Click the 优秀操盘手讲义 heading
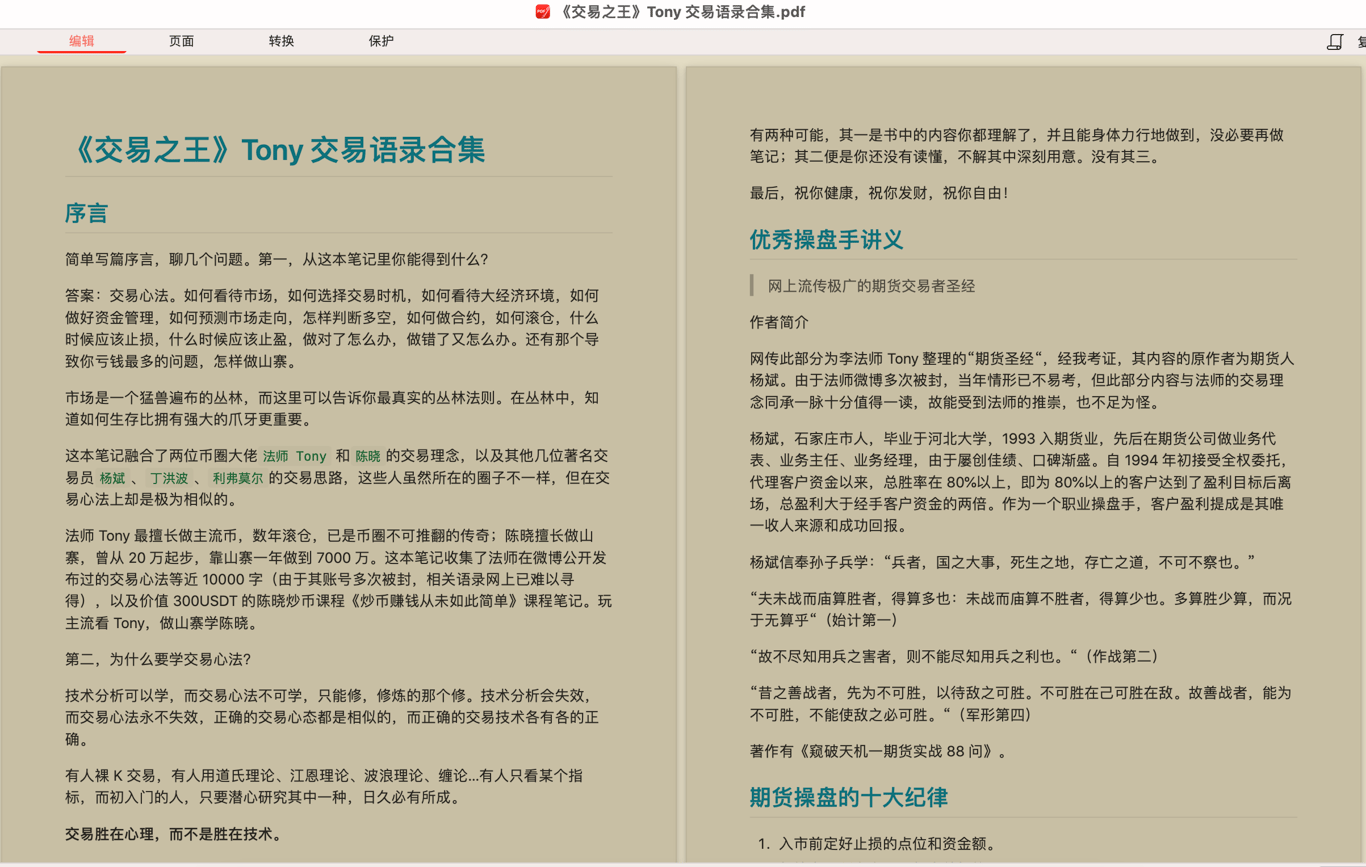The height and width of the screenshot is (867, 1366). [827, 240]
